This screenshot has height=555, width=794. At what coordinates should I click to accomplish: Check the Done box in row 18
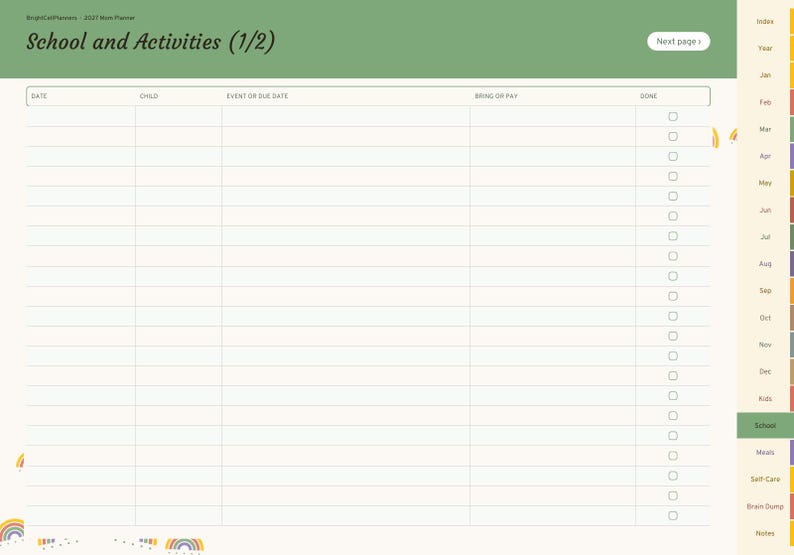coord(673,456)
